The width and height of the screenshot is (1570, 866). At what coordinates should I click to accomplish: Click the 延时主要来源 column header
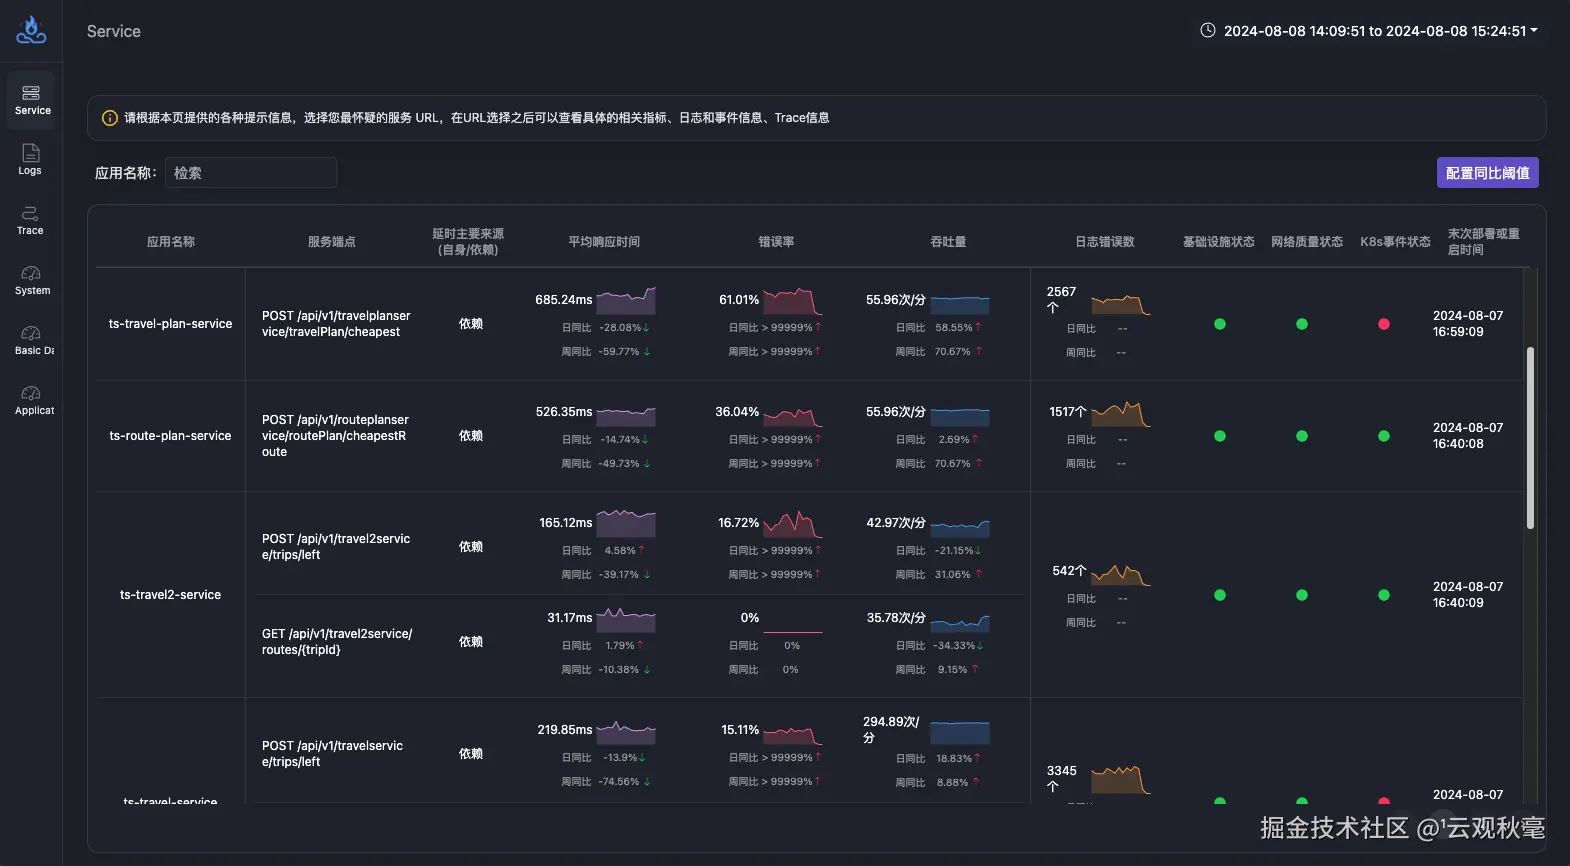click(468, 242)
